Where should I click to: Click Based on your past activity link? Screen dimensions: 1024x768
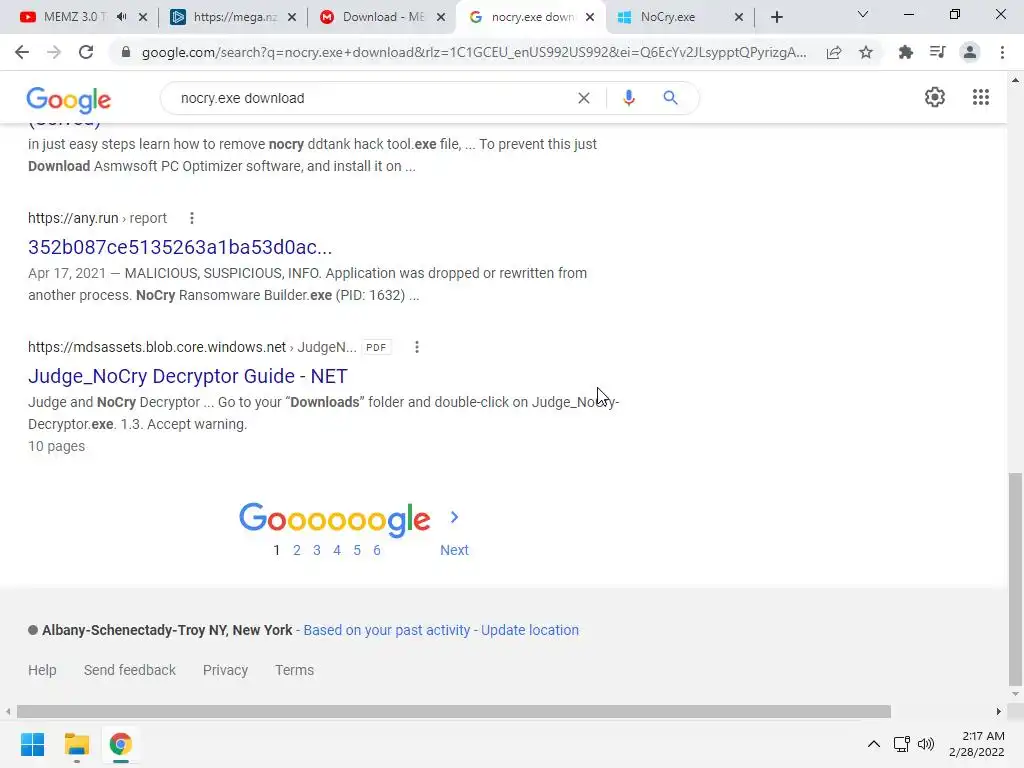387,630
